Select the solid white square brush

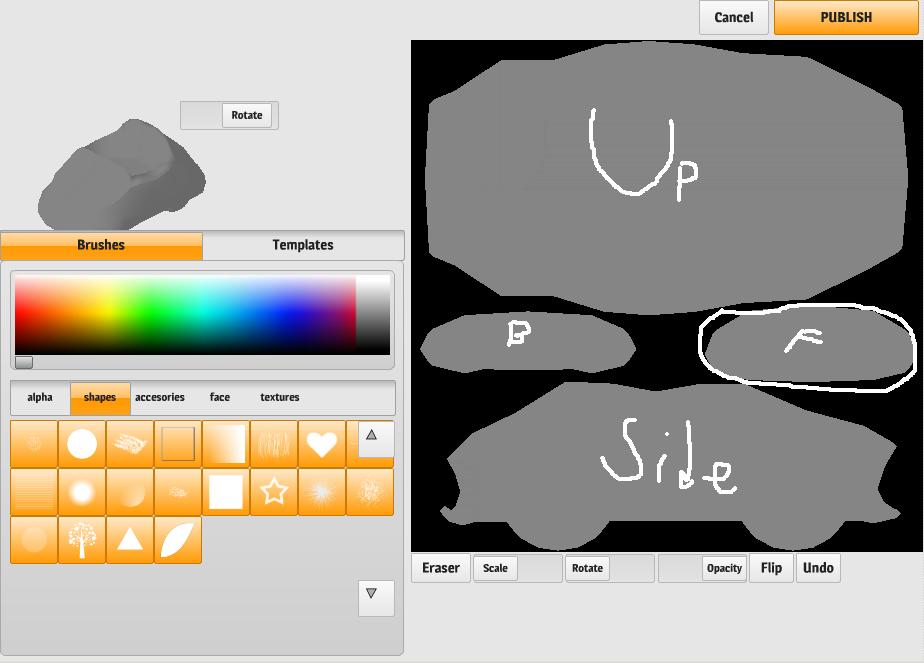(226, 492)
